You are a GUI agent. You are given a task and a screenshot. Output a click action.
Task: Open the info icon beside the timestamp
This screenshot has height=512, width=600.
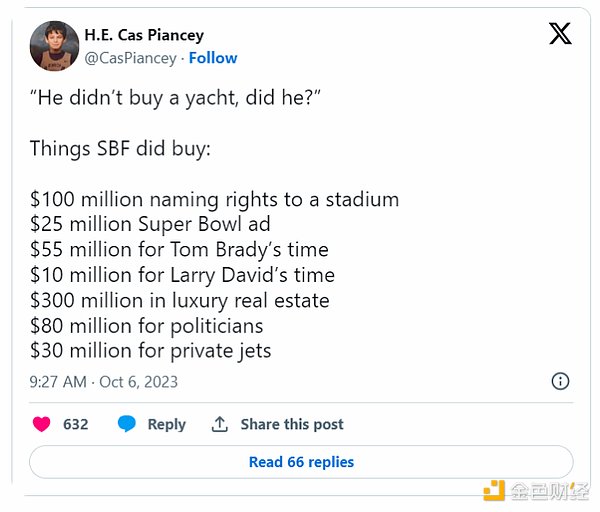click(x=561, y=381)
